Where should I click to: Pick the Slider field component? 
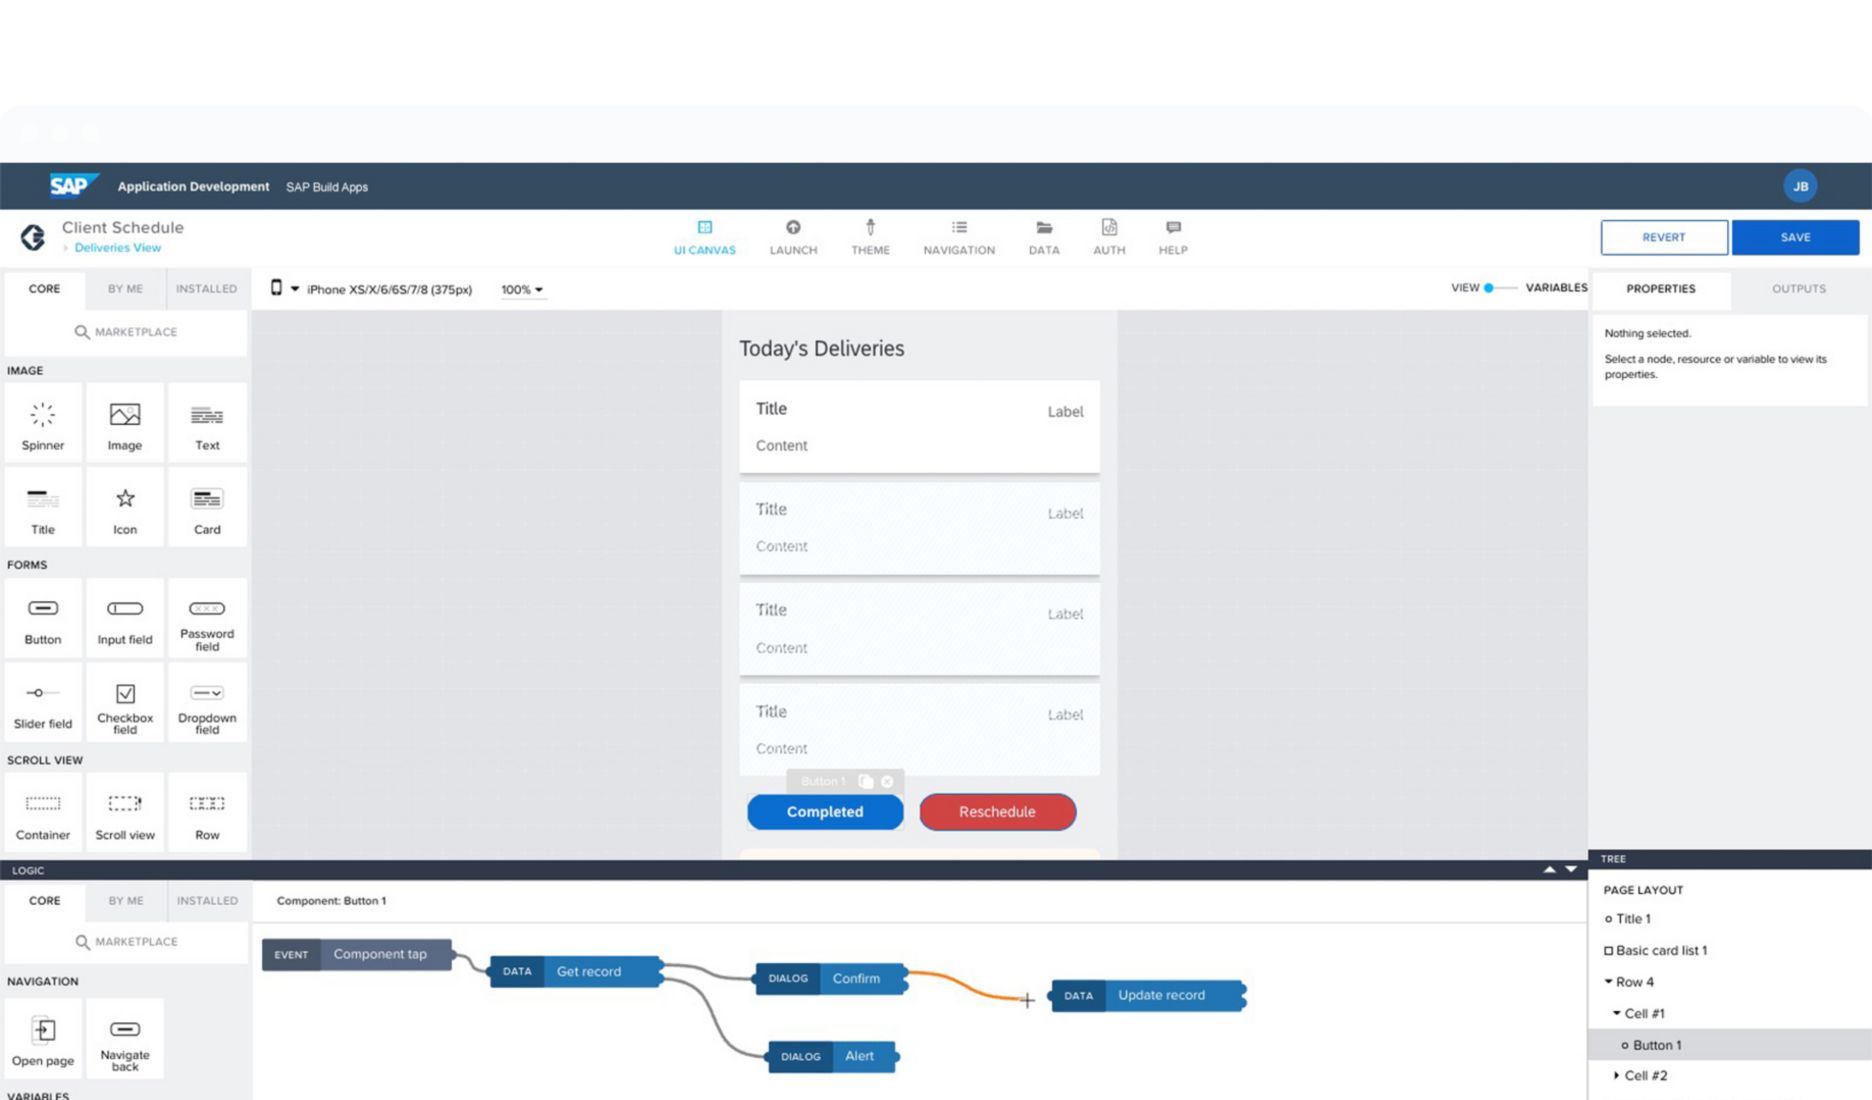[43, 704]
